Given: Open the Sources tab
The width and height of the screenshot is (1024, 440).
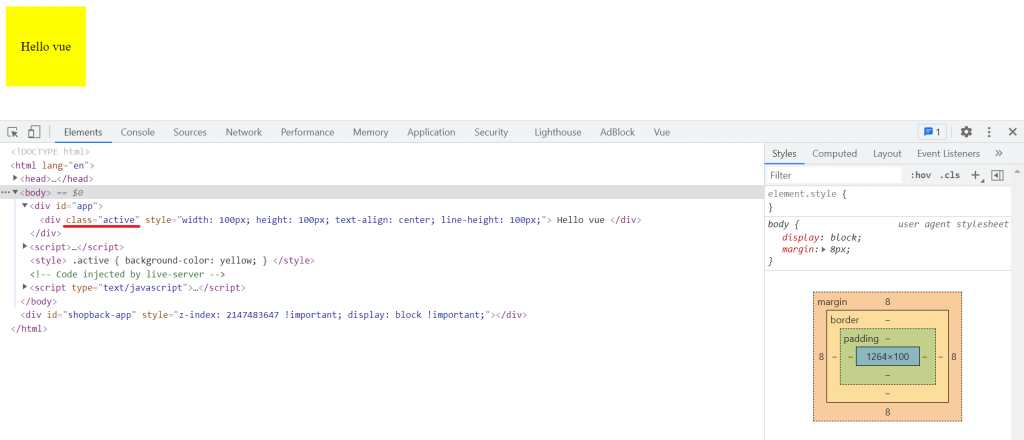Looking at the screenshot, I should tap(190, 132).
